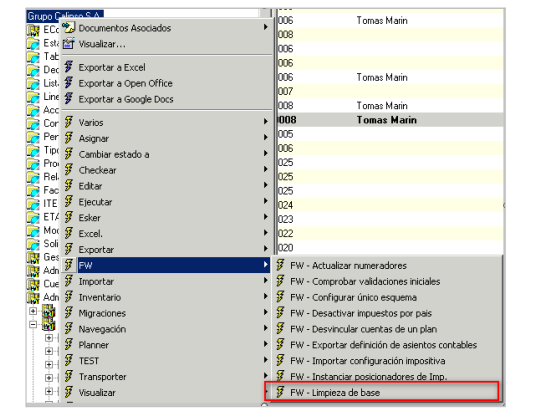Click the folder icon beside ITE tree entry
The width and height of the screenshot is (542, 419).
pos(33,204)
